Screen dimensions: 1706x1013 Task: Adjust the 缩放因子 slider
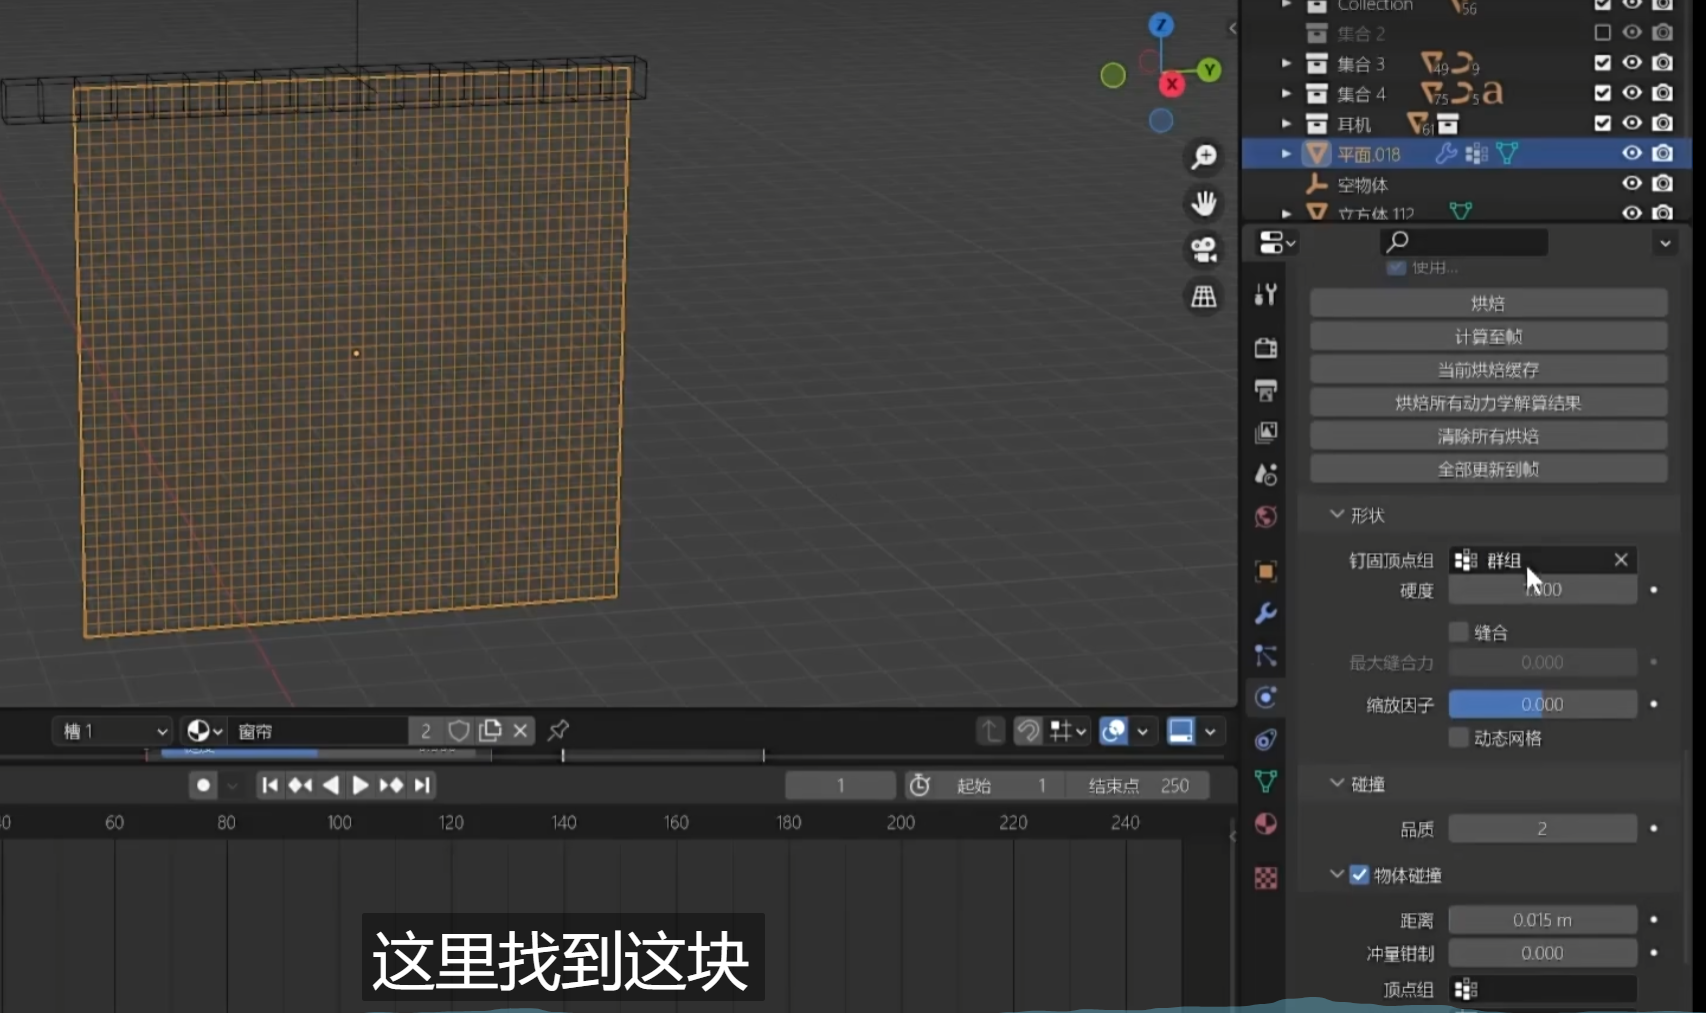1542,705
